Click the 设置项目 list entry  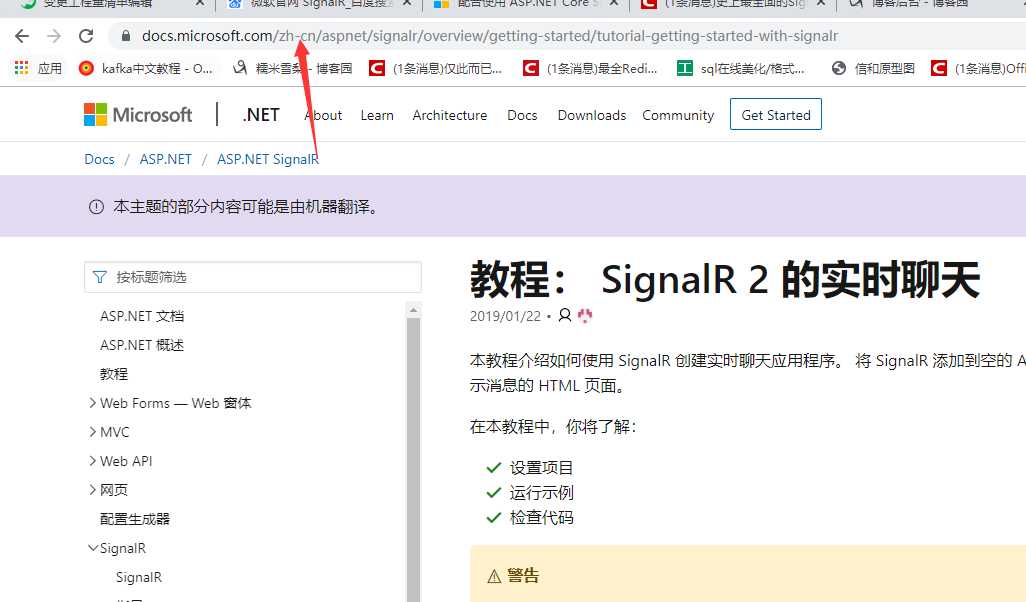(541, 468)
